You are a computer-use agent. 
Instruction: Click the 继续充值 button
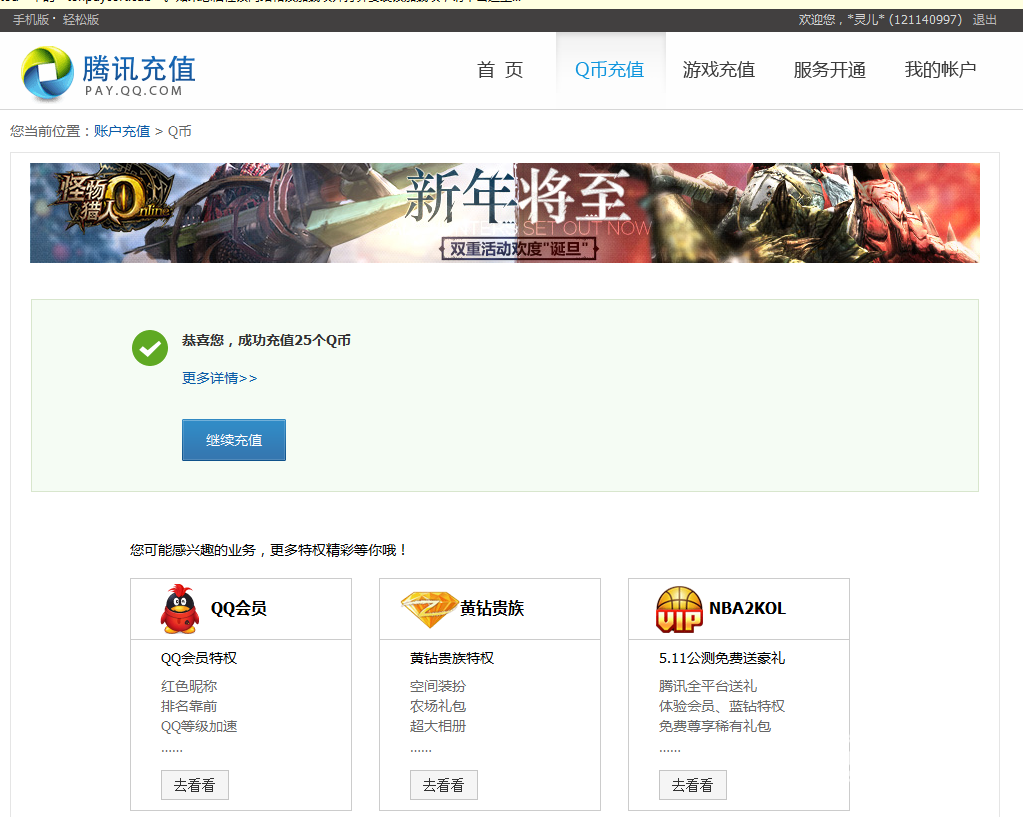[234, 440]
